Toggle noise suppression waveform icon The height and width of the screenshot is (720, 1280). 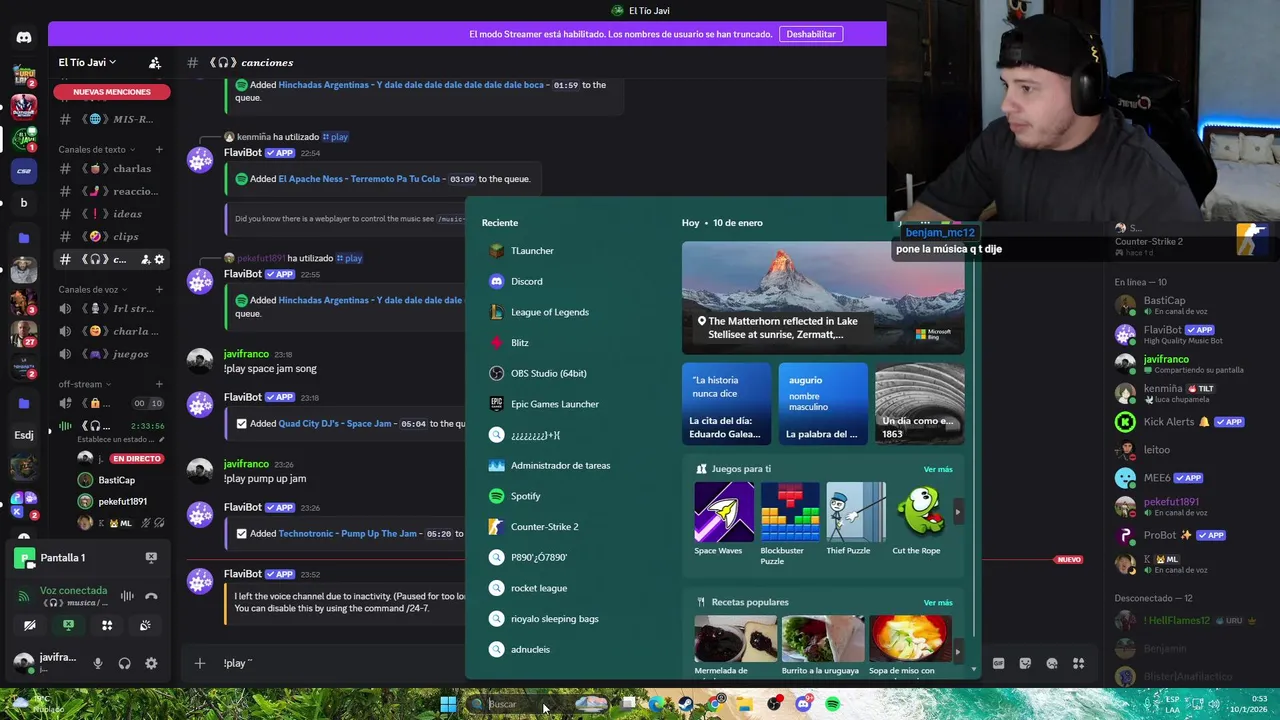(x=127, y=596)
